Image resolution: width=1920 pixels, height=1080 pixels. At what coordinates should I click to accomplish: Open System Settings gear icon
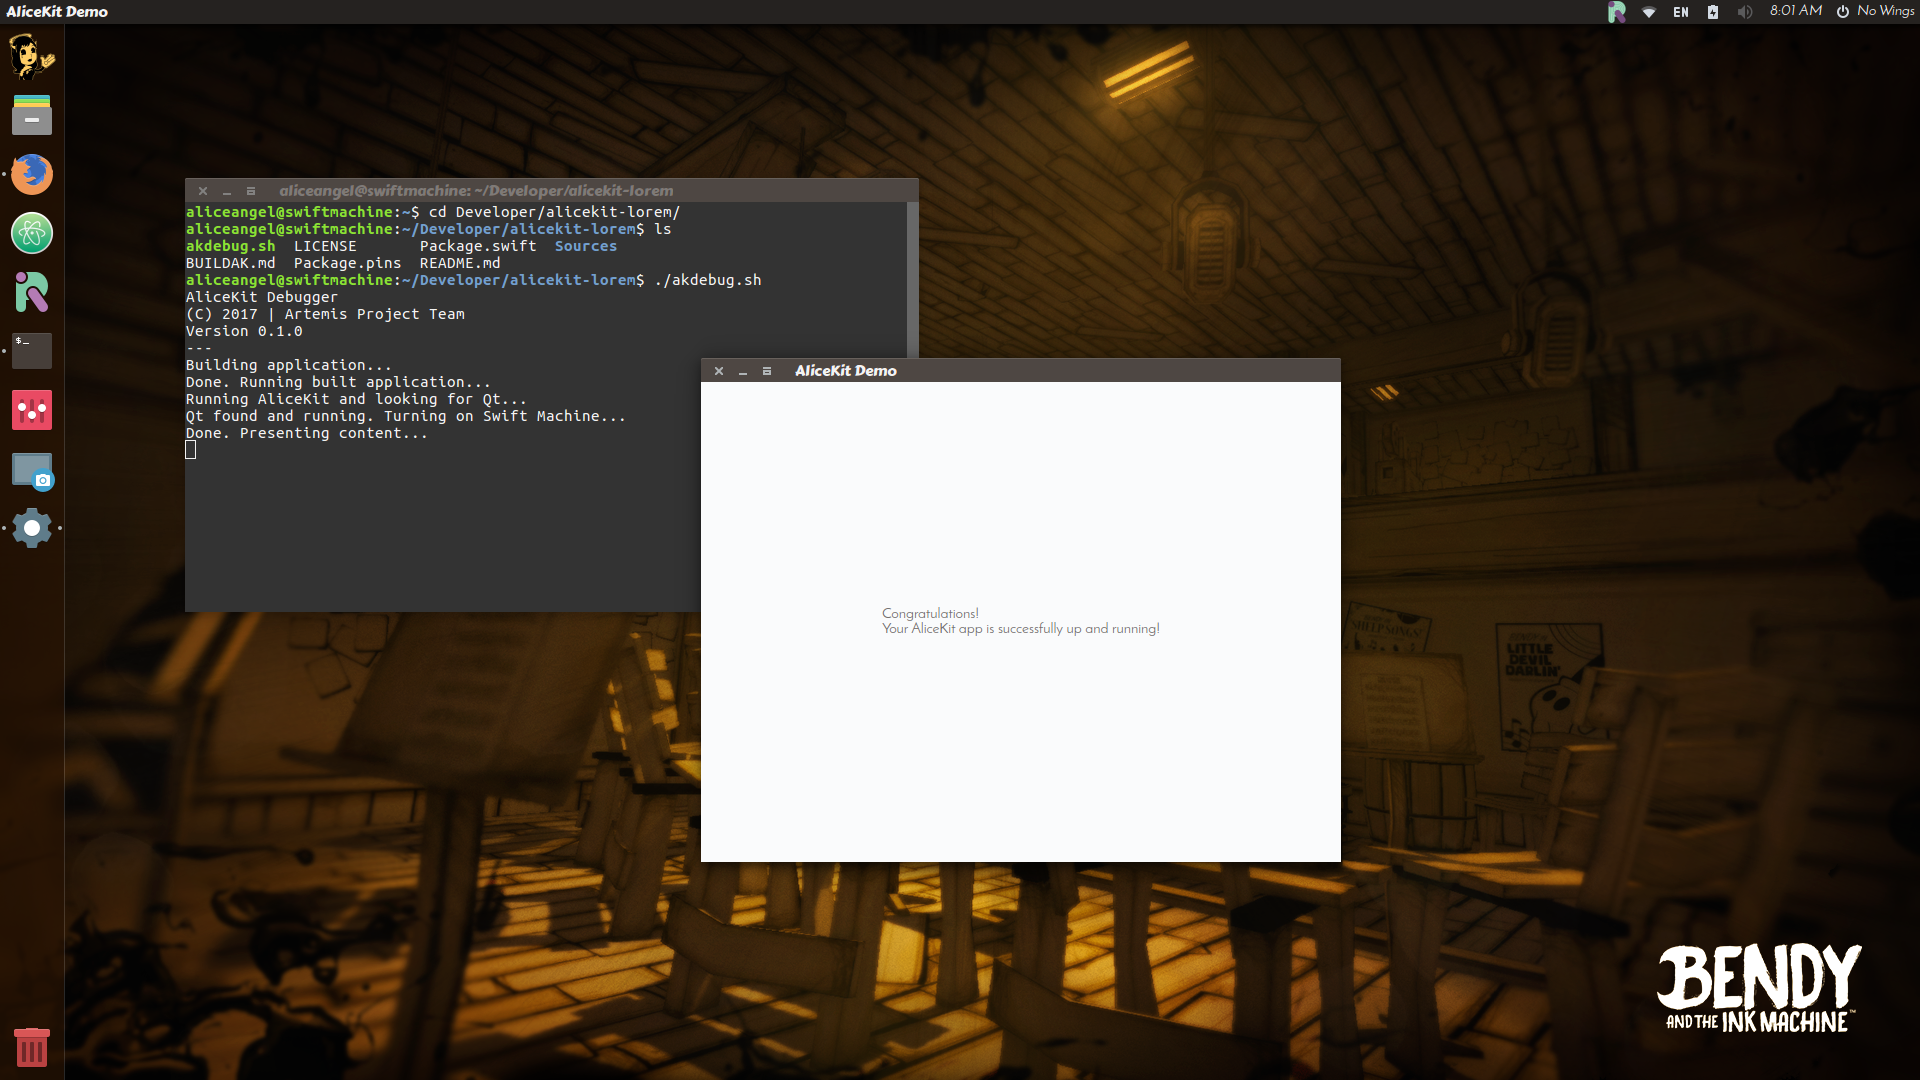point(31,528)
